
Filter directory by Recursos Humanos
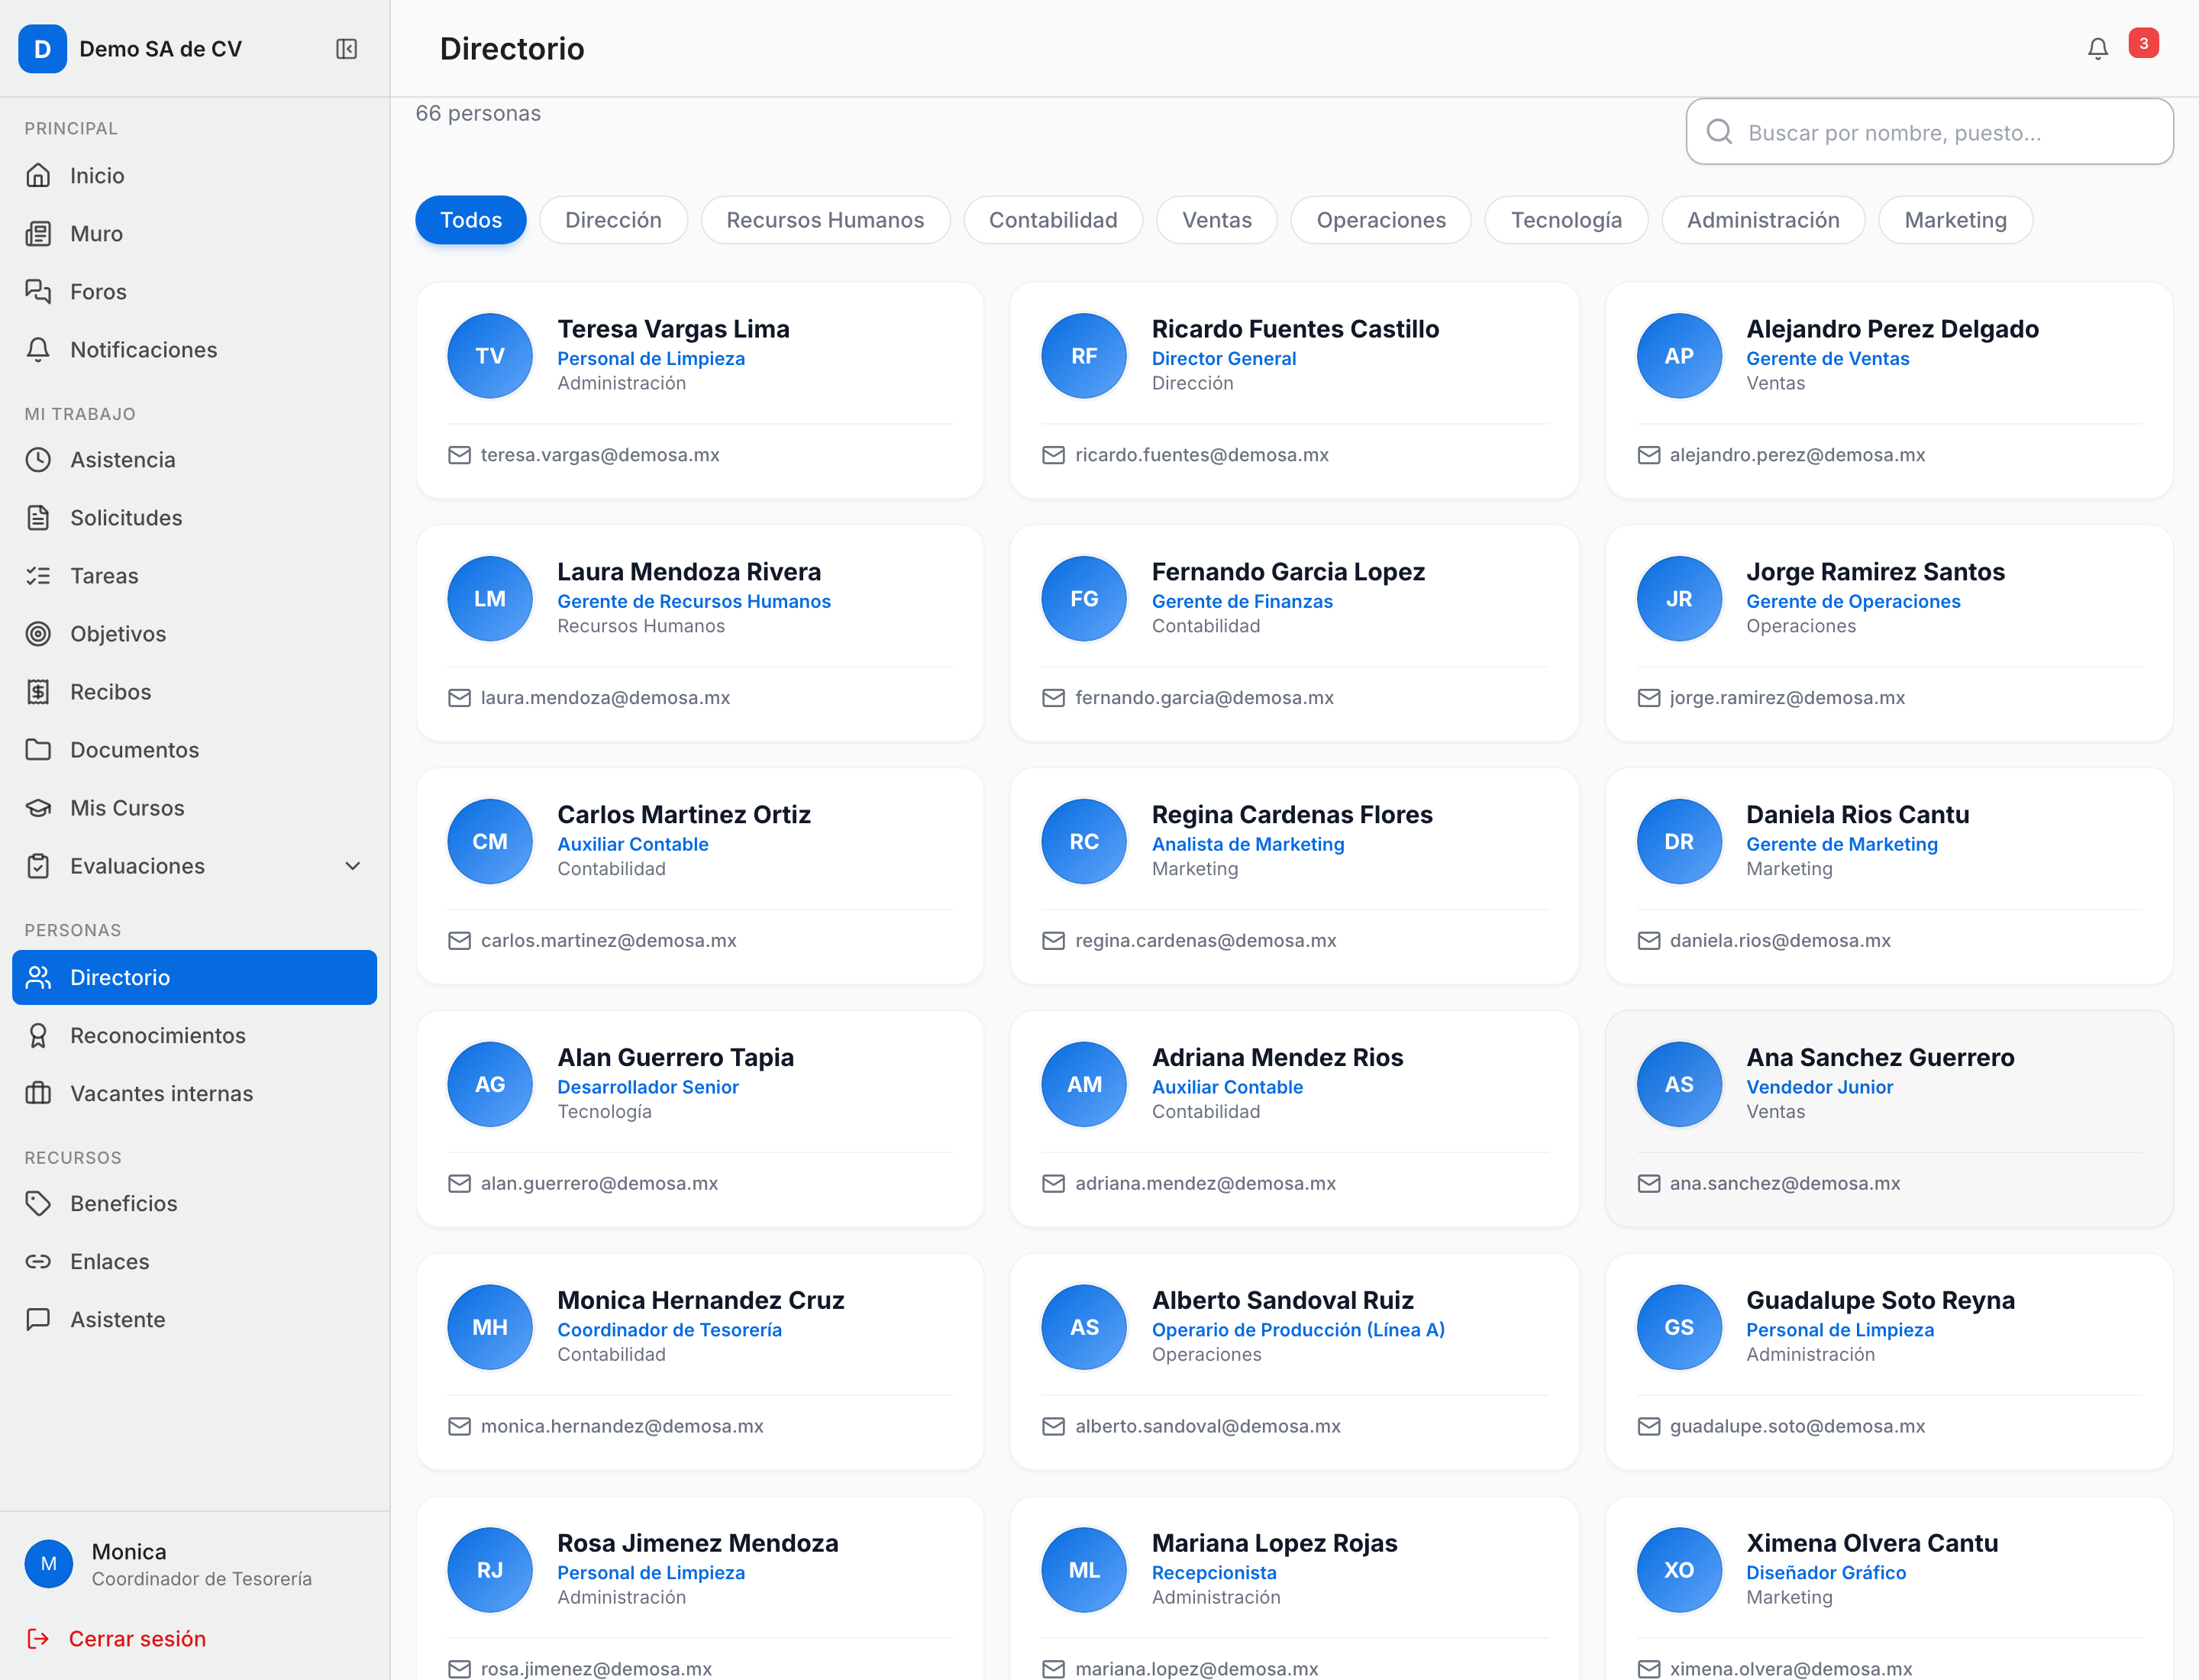point(825,220)
